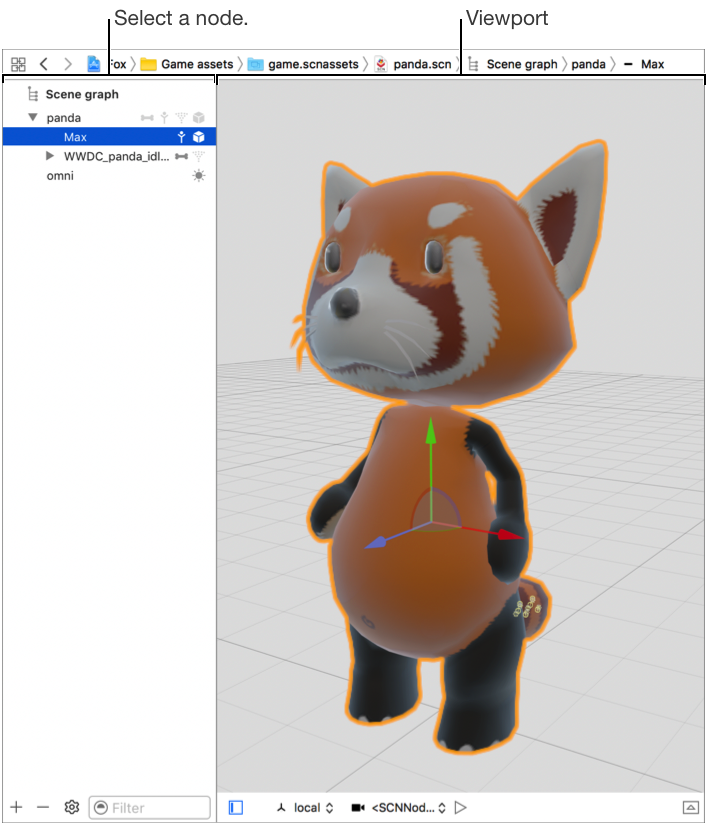Click the omni light sun icon
This screenshot has height=823, width=709.
(x=198, y=175)
